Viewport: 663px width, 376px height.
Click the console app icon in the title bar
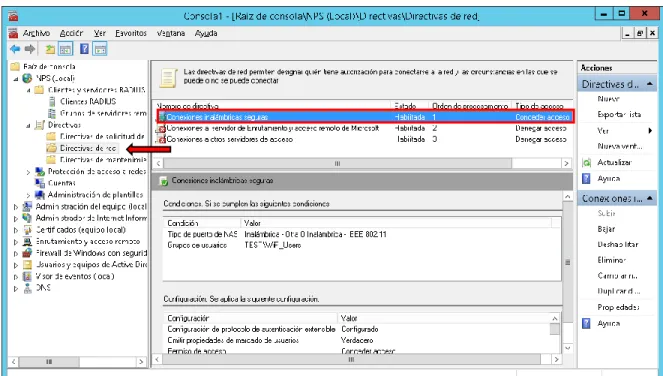tap(13, 16)
